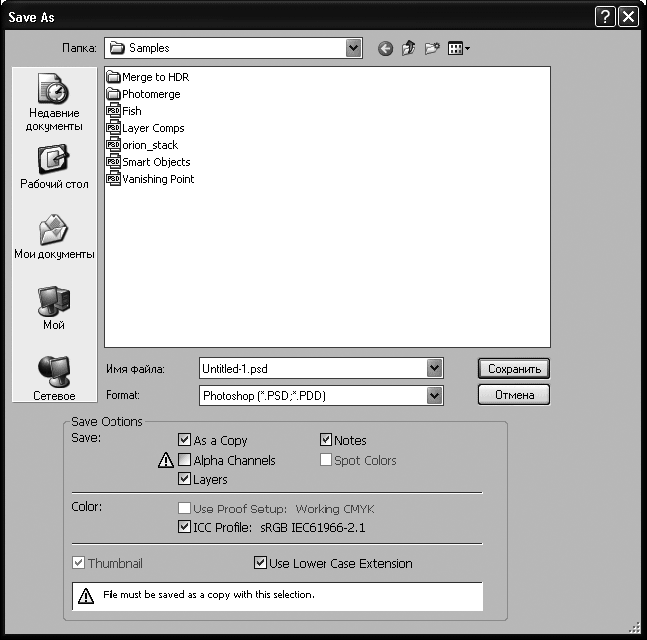Select the Fish PSD file
This screenshot has height=640, width=647.
click(x=124, y=111)
